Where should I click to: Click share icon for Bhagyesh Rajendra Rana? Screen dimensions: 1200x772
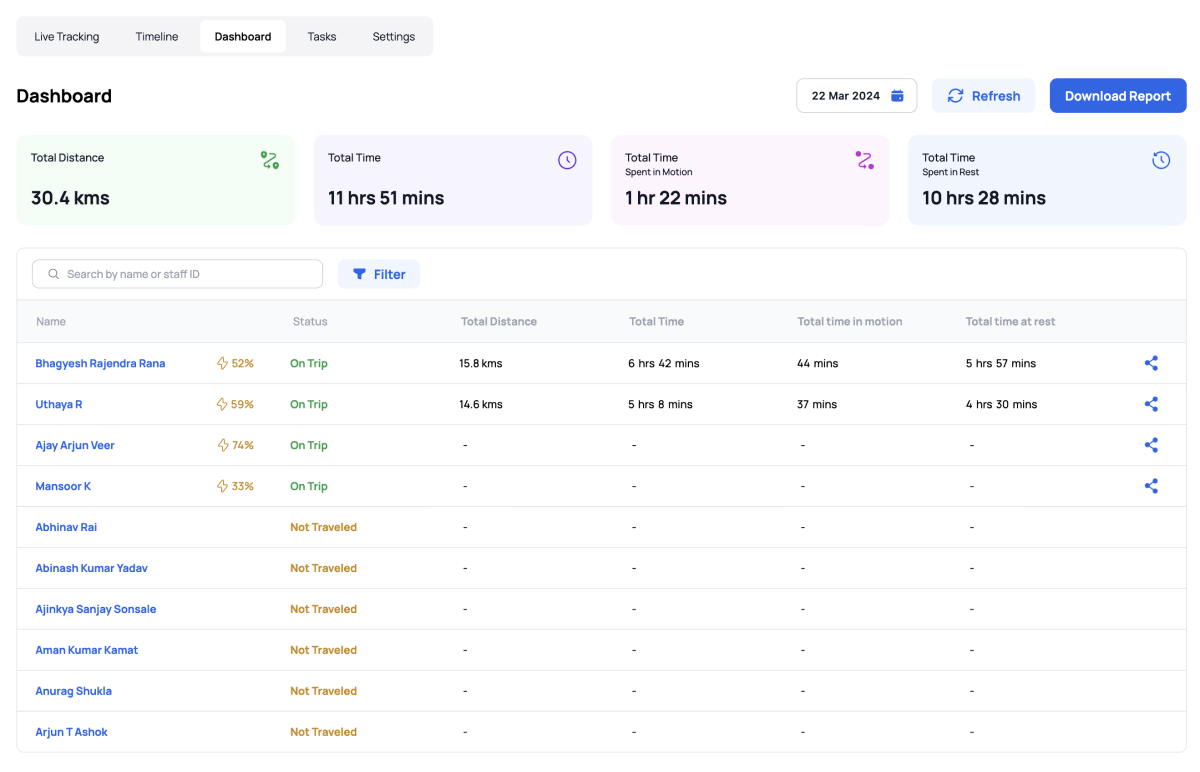[1151, 364]
